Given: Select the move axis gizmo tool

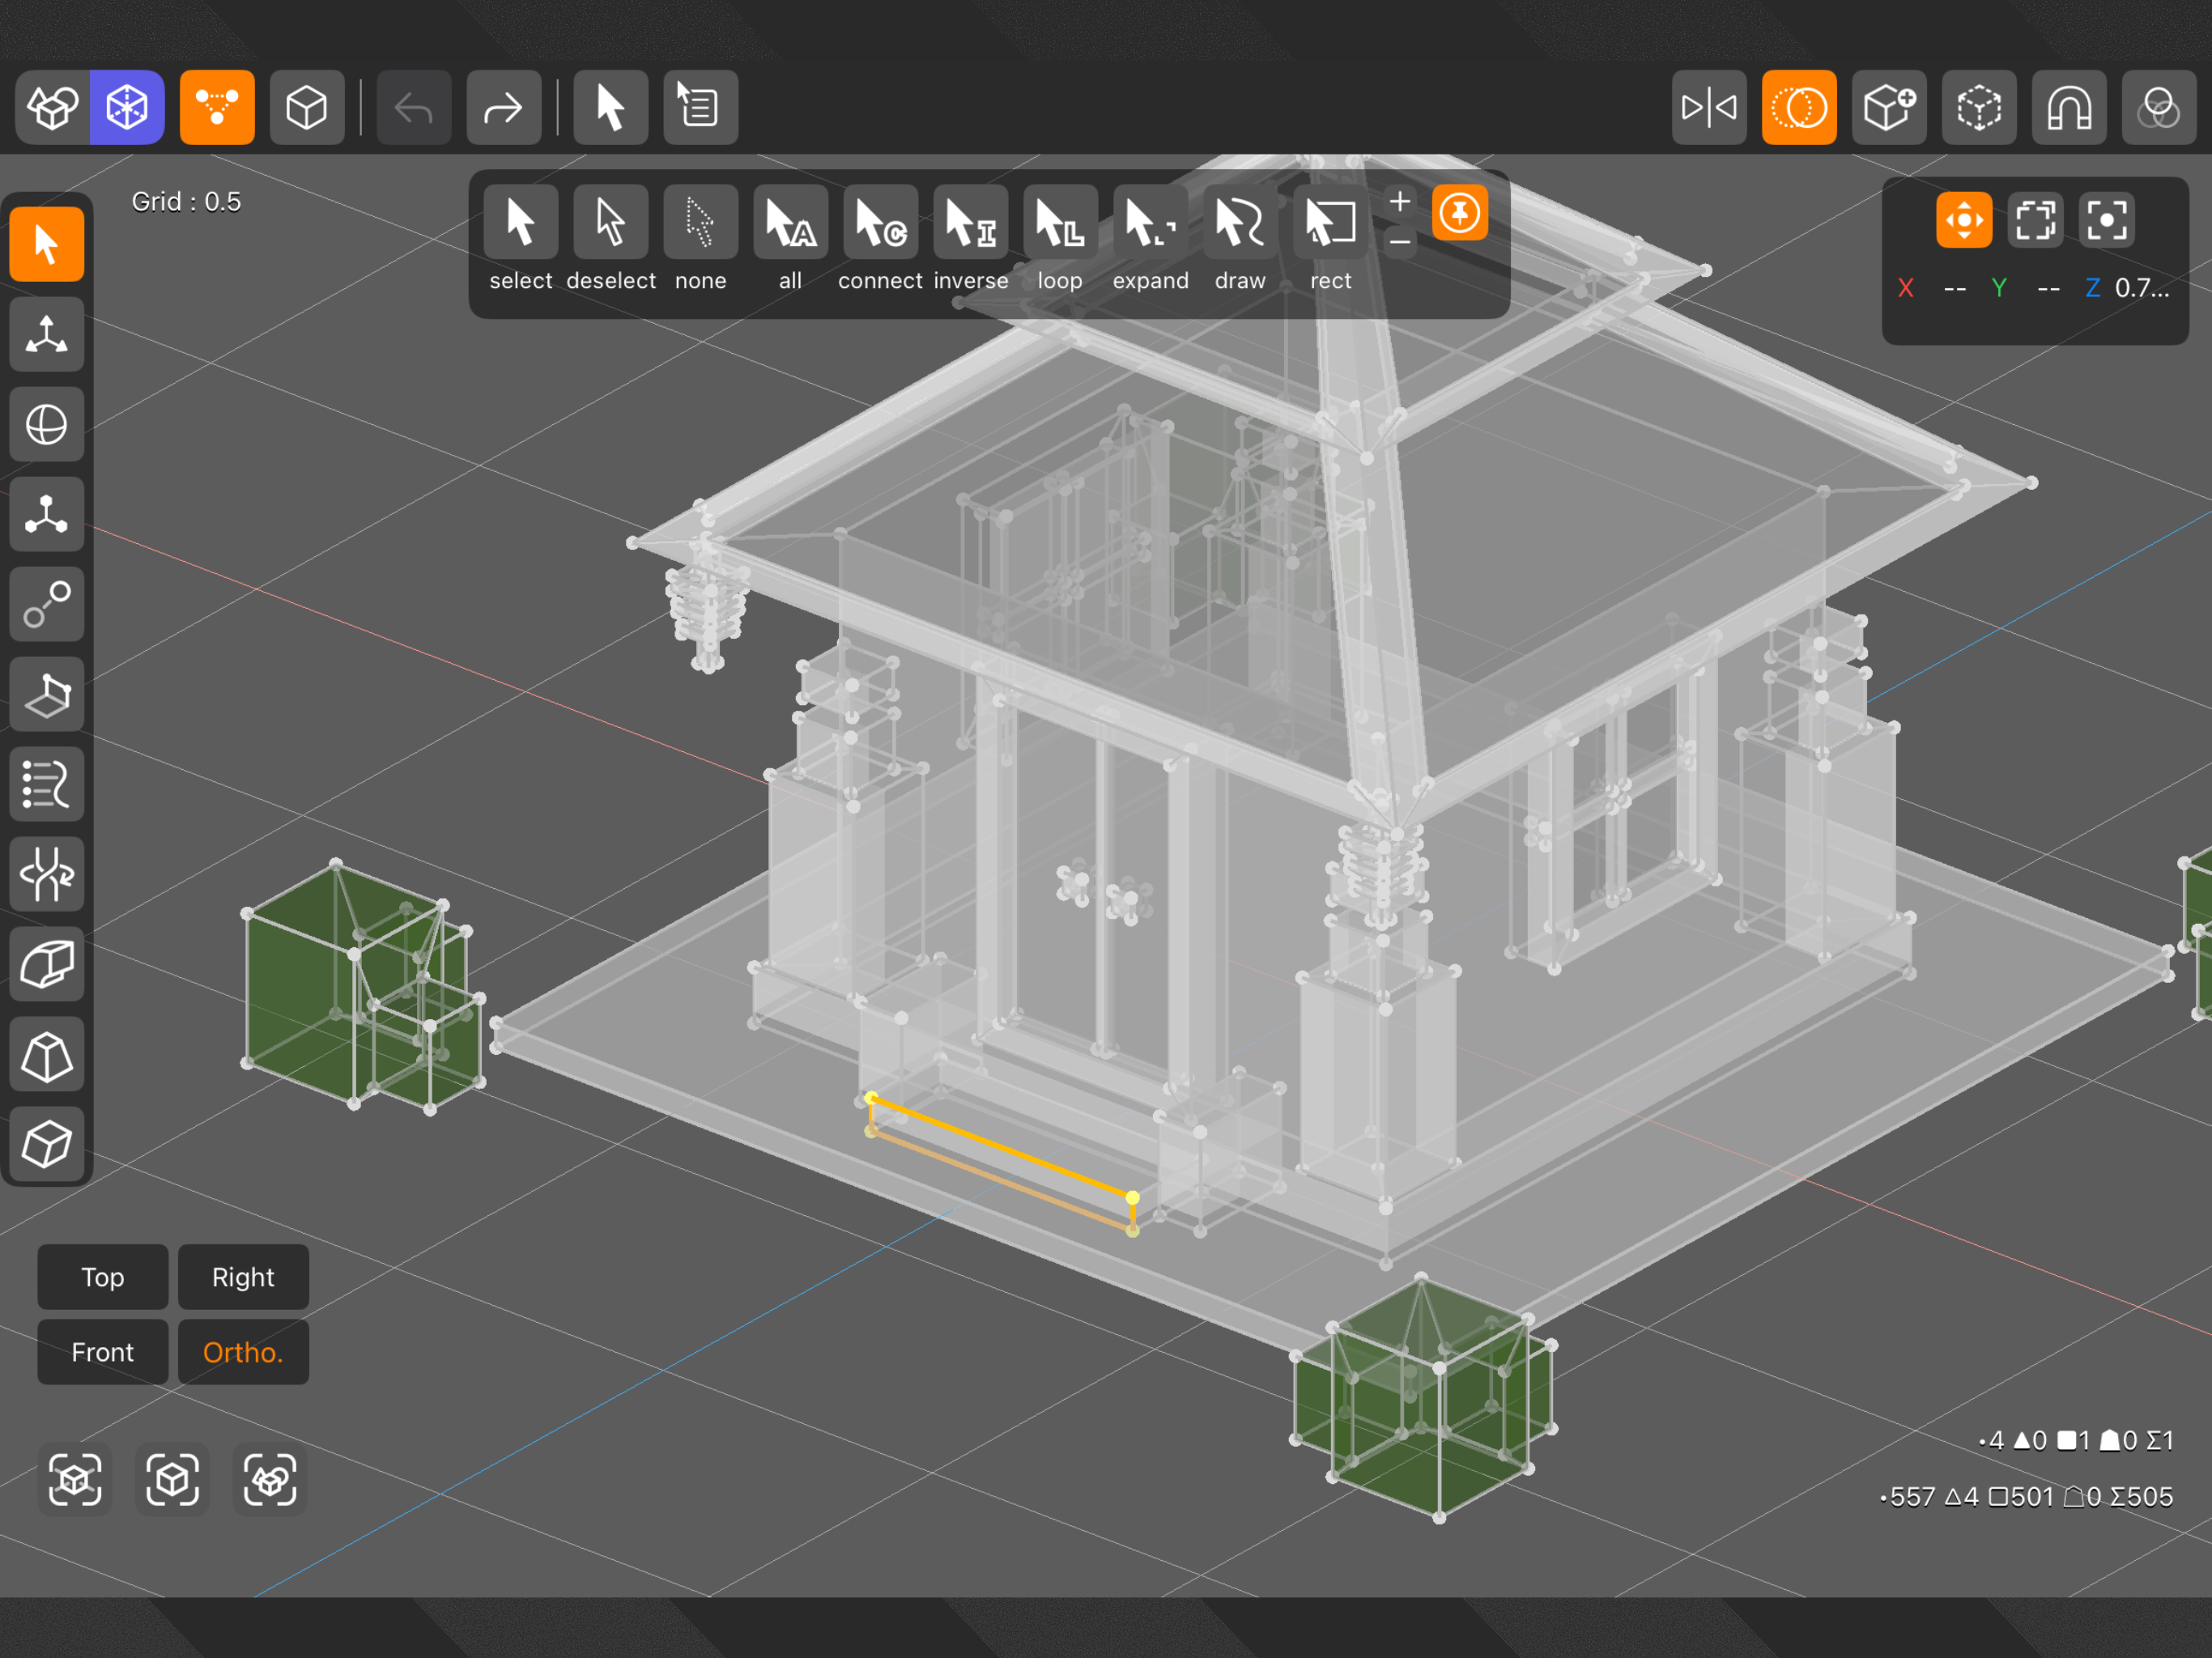Looking at the screenshot, I should [x=47, y=334].
